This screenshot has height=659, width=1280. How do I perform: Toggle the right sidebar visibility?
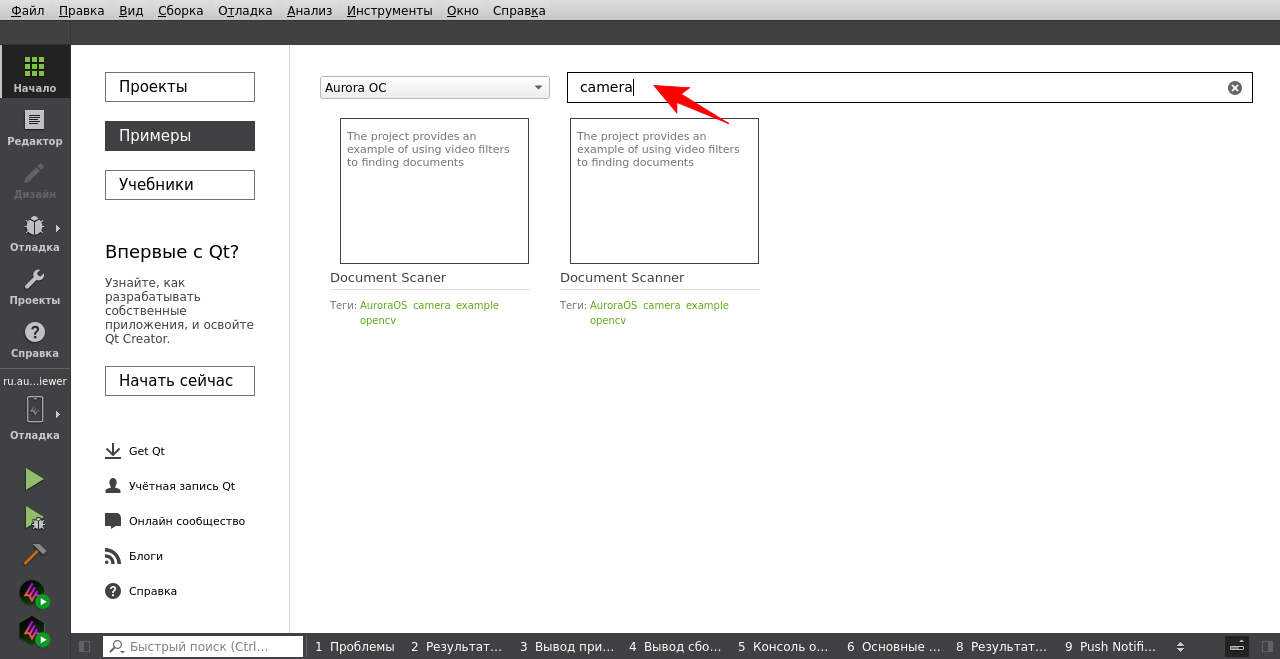point(1267,647)
